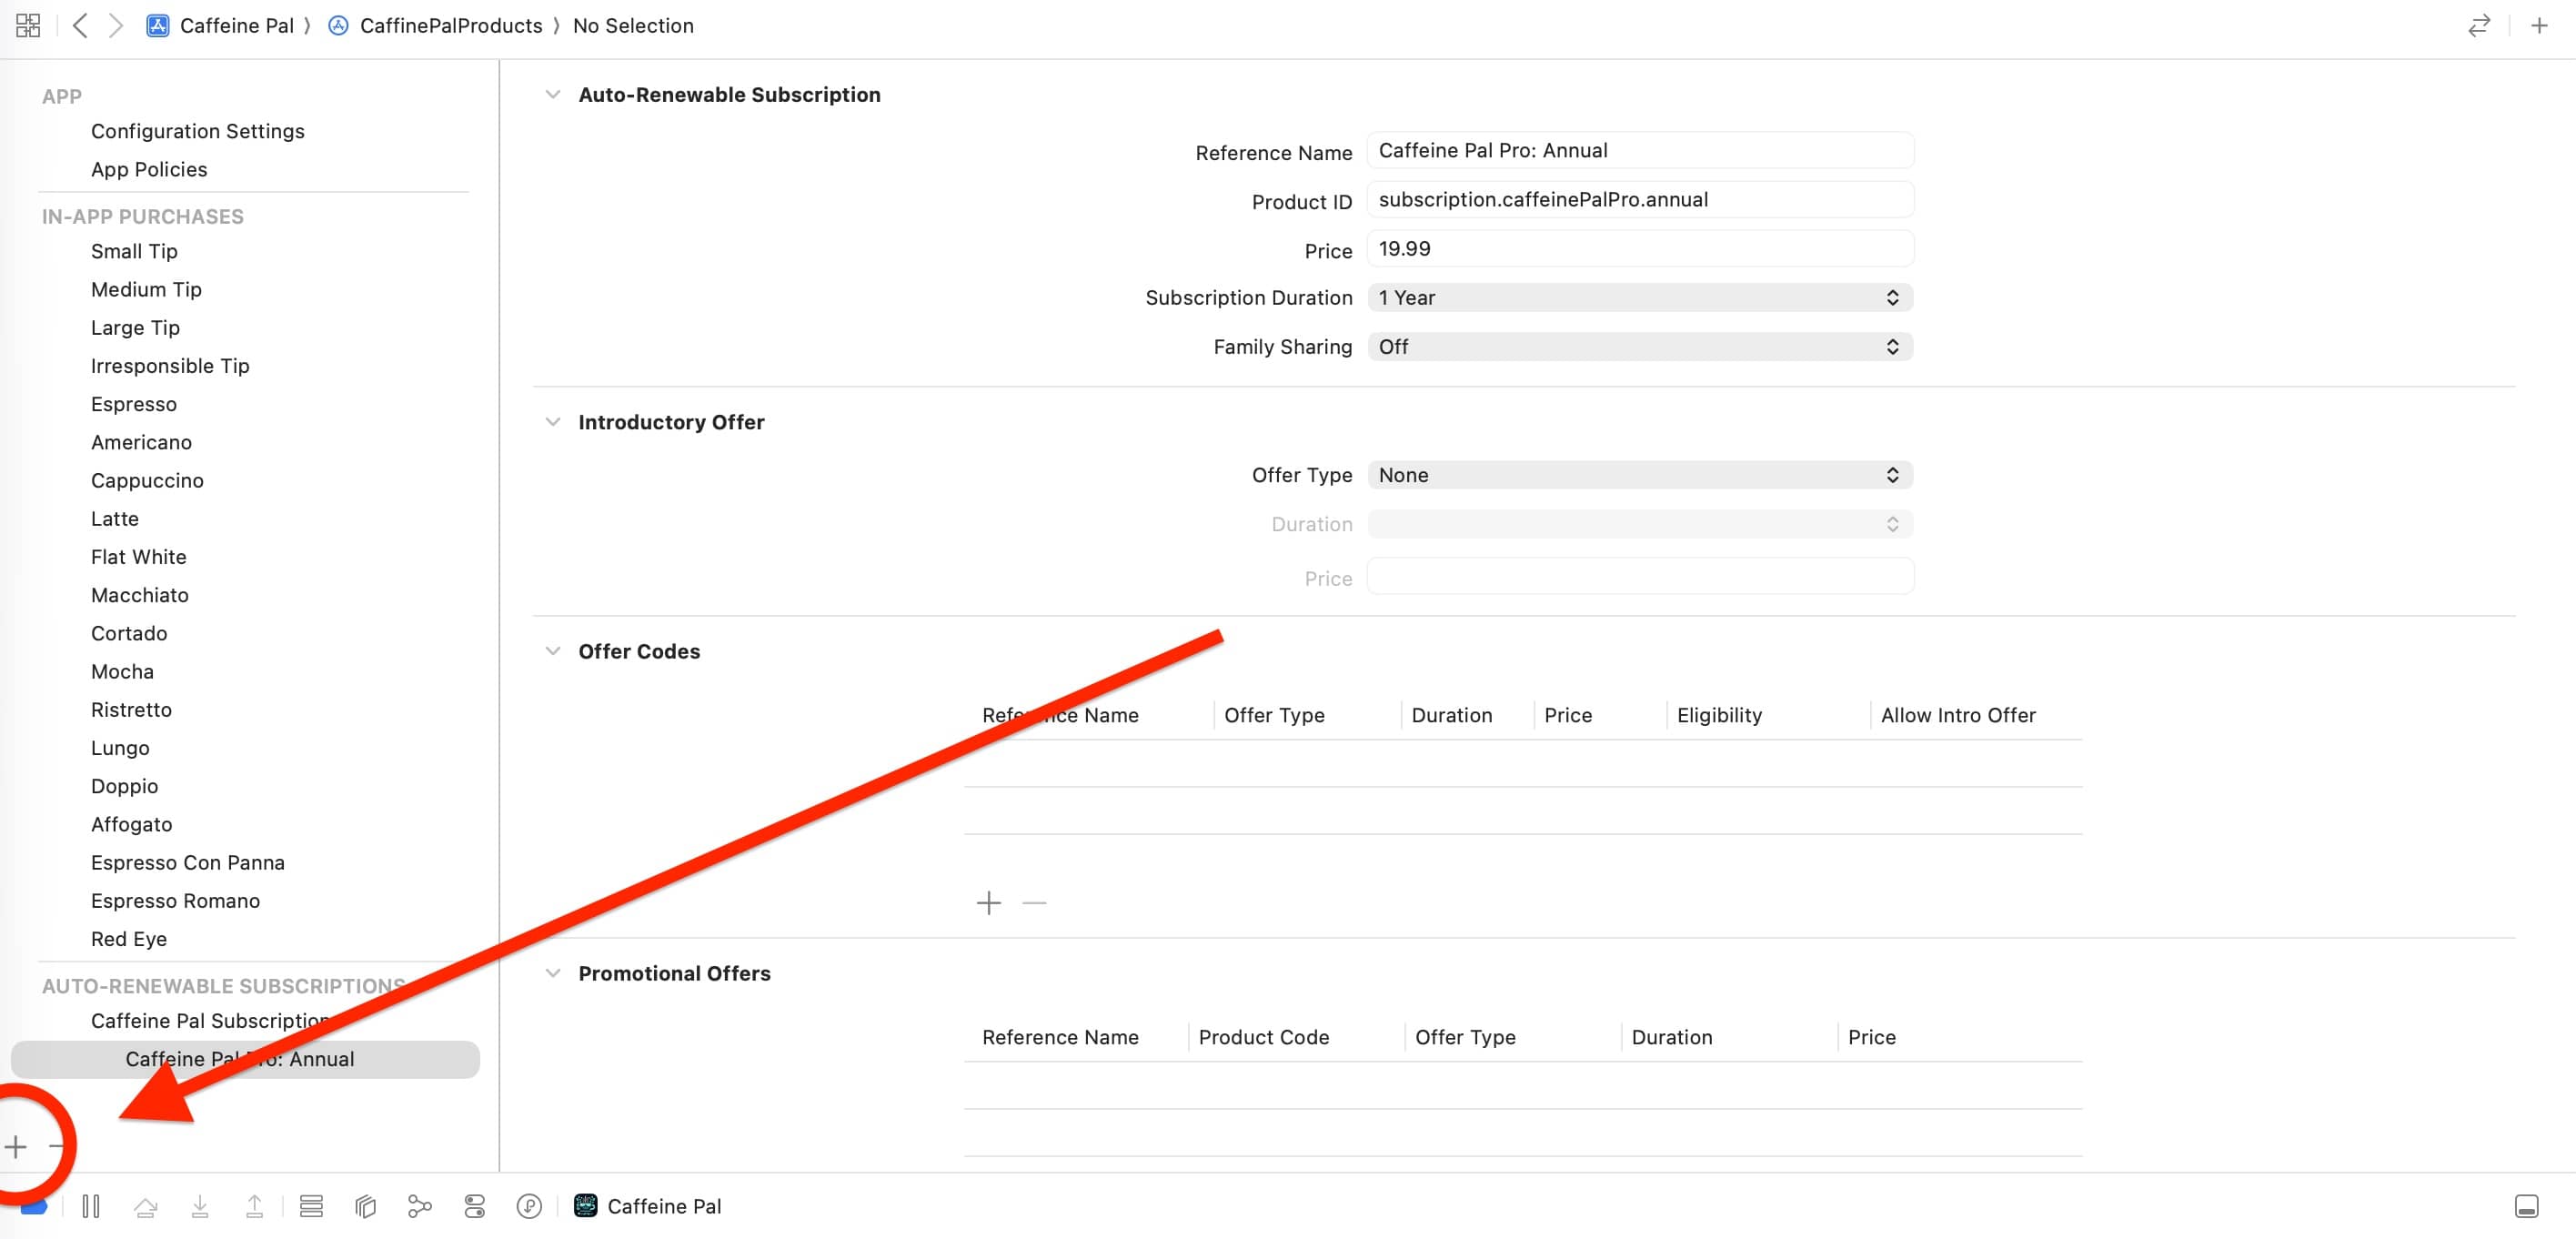Image resolution: width=2576 pixels, height=1239 pixels.
Task: Click the Price field showing 19.99
Action: pos(1640,248)
